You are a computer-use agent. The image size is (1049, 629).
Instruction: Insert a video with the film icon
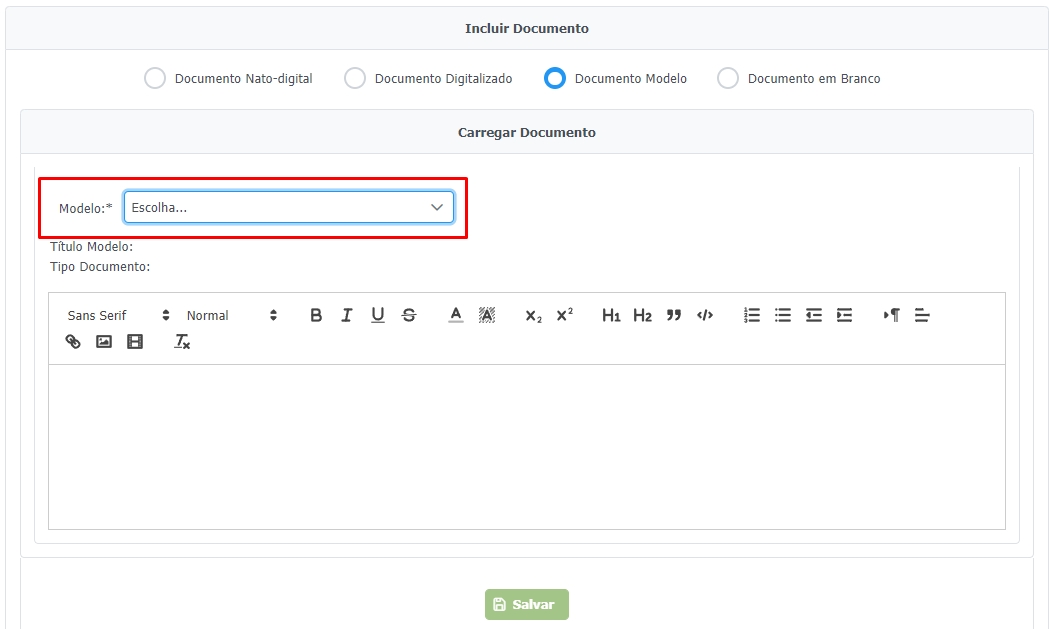(135, 341)
